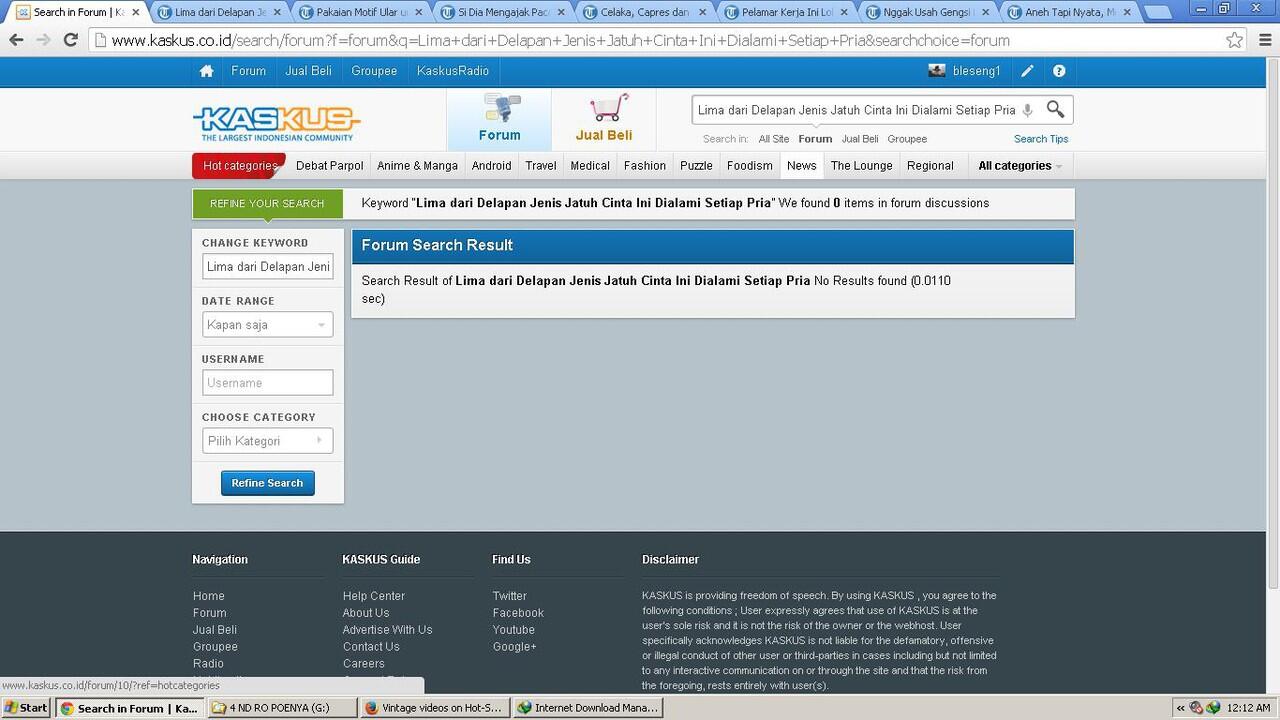The width and height of the screenshot is (1280, 720).
Task: Open Medical category
Action: [x=590, y=166]
